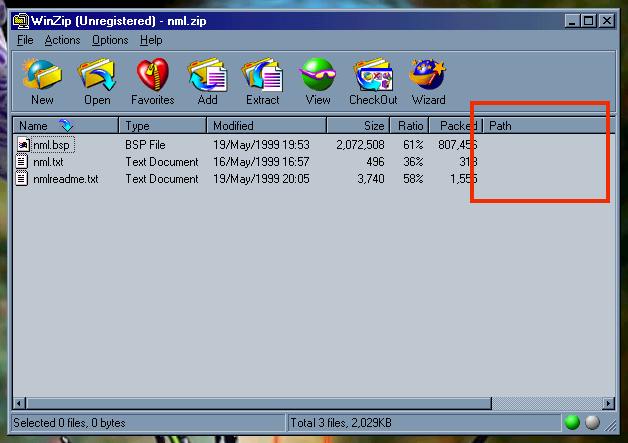Maximize the WinZip window
Screen dimensions: 628x443
coord(589,21)
